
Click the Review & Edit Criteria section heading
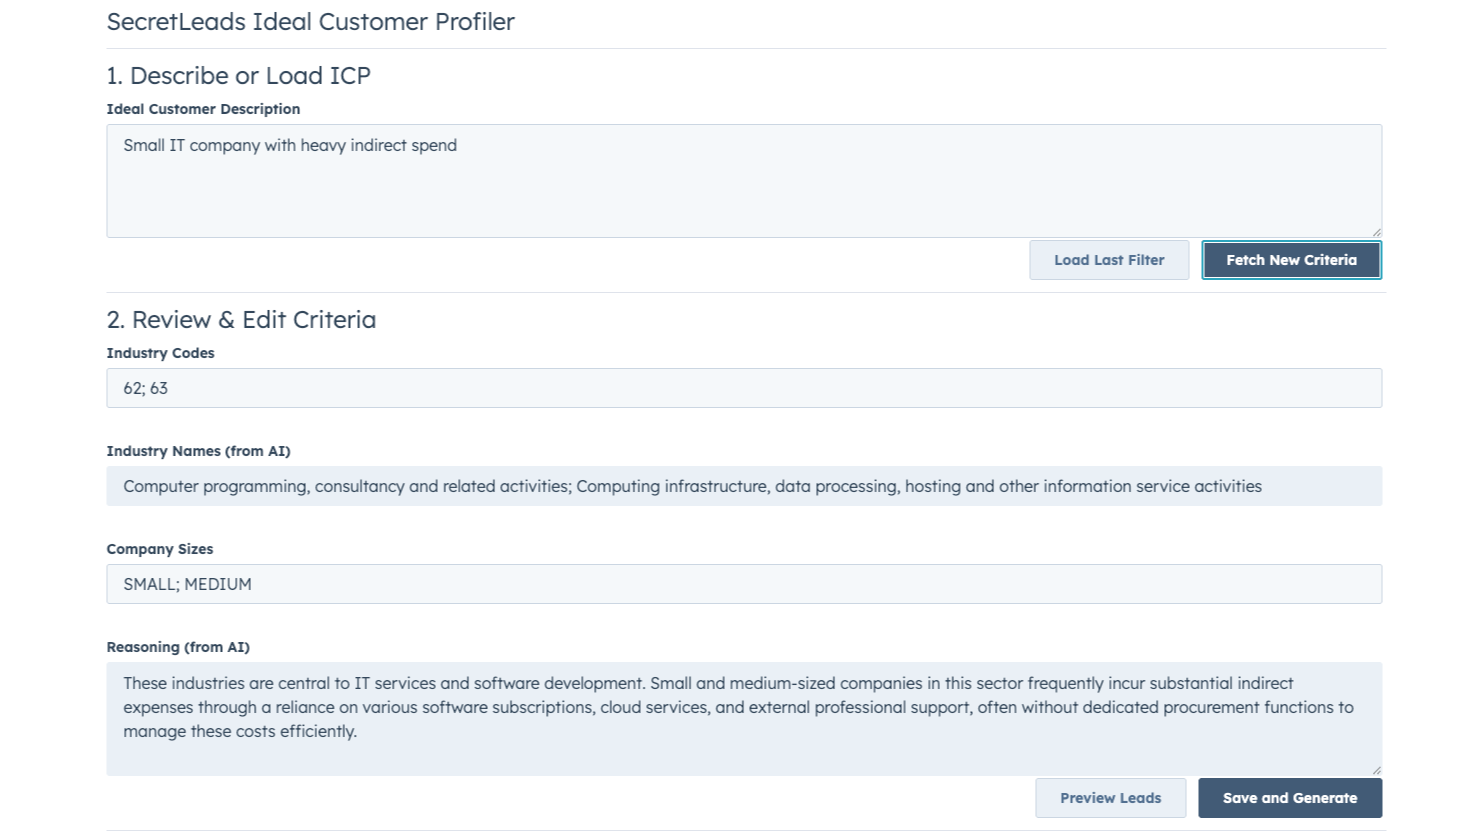pos(241,319)
